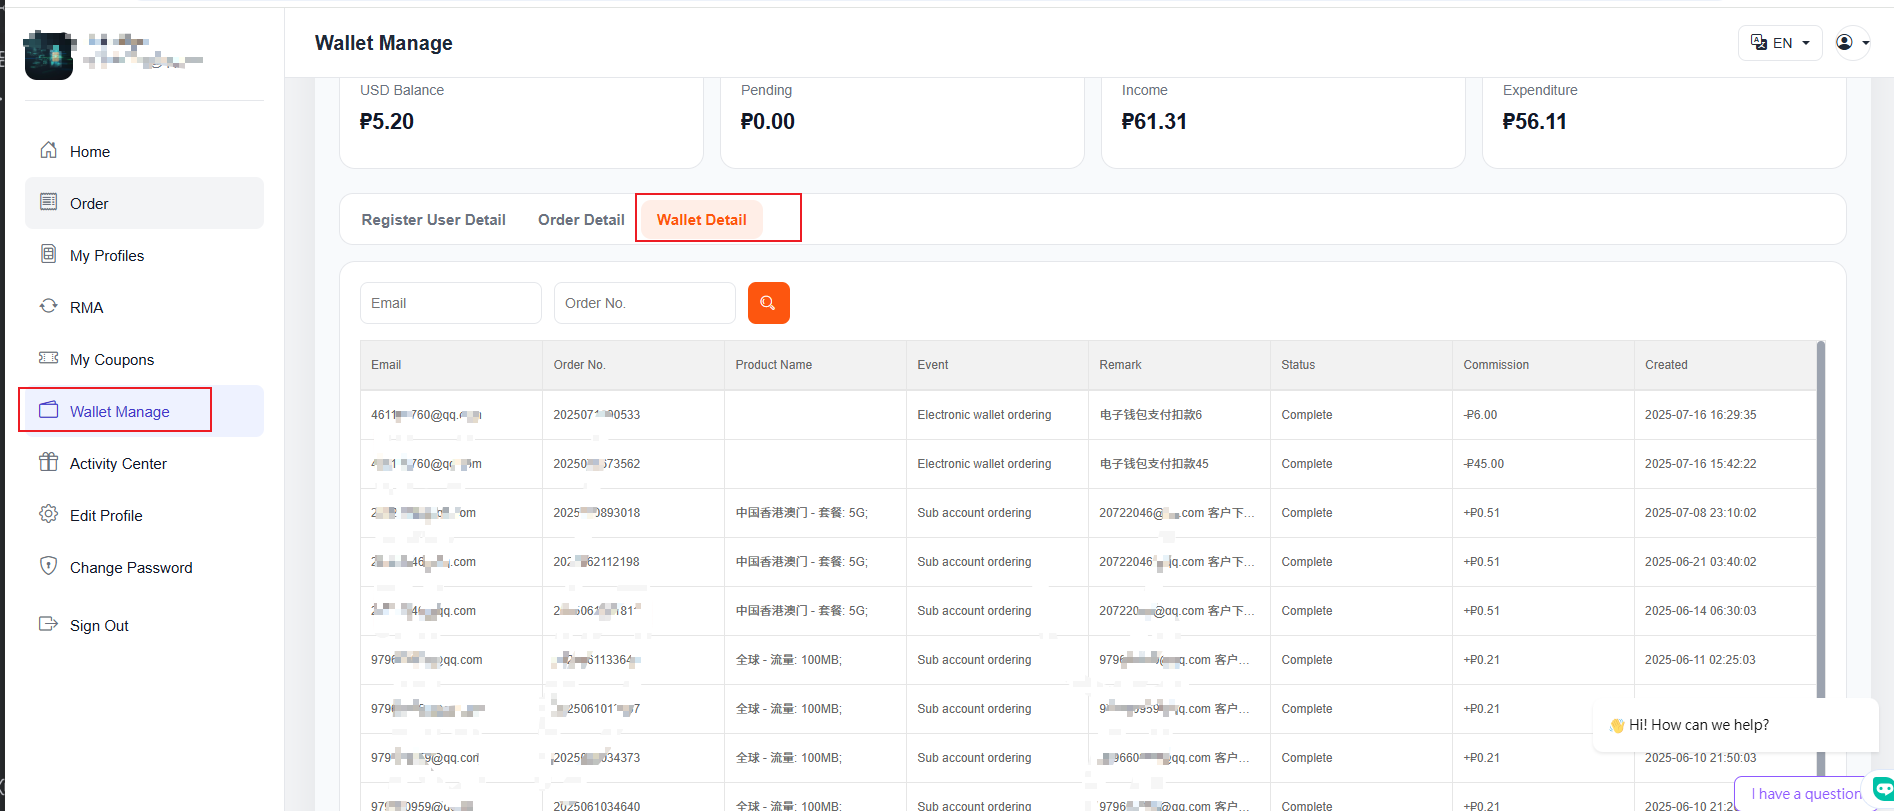Switch to Order Detail tab
The image size is (1894, 811).
point(581,220)
